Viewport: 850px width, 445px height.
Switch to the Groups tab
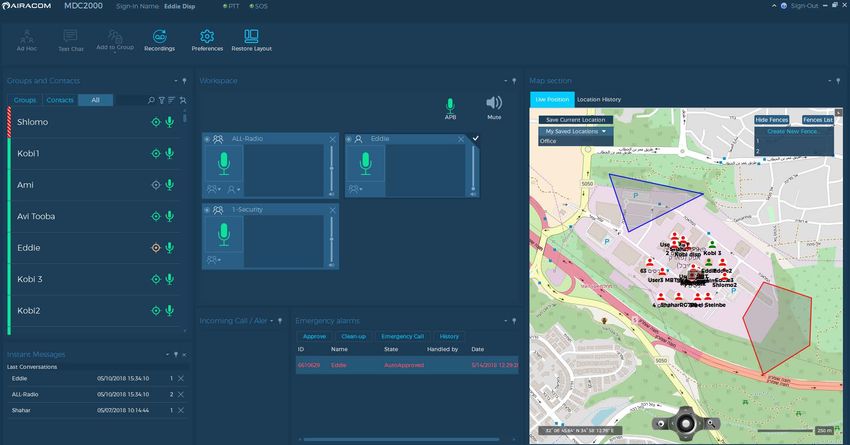tap(25, 100)
